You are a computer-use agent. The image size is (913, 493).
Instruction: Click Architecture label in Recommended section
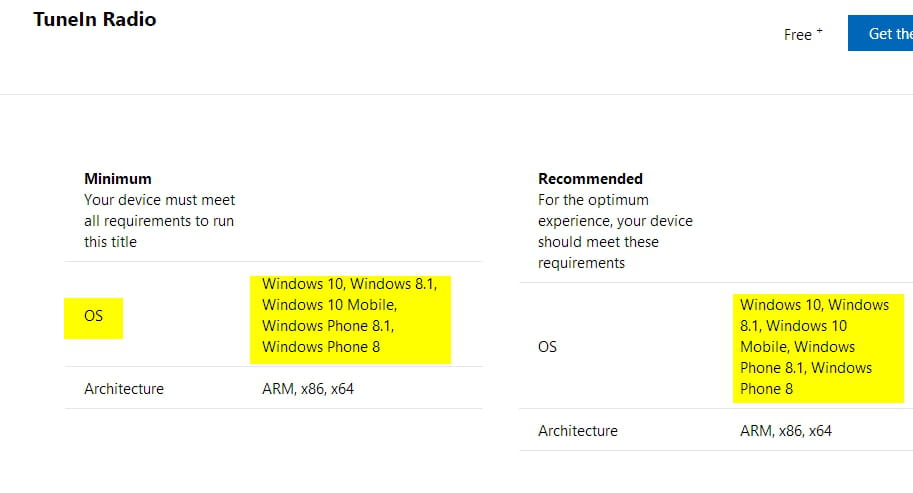click(578, 431)
